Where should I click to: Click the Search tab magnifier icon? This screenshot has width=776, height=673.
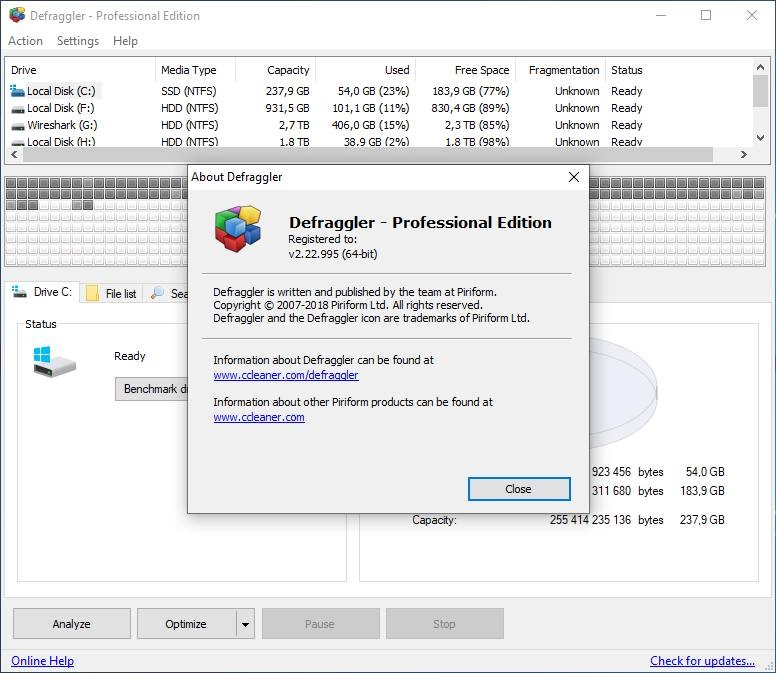(157, 292)
